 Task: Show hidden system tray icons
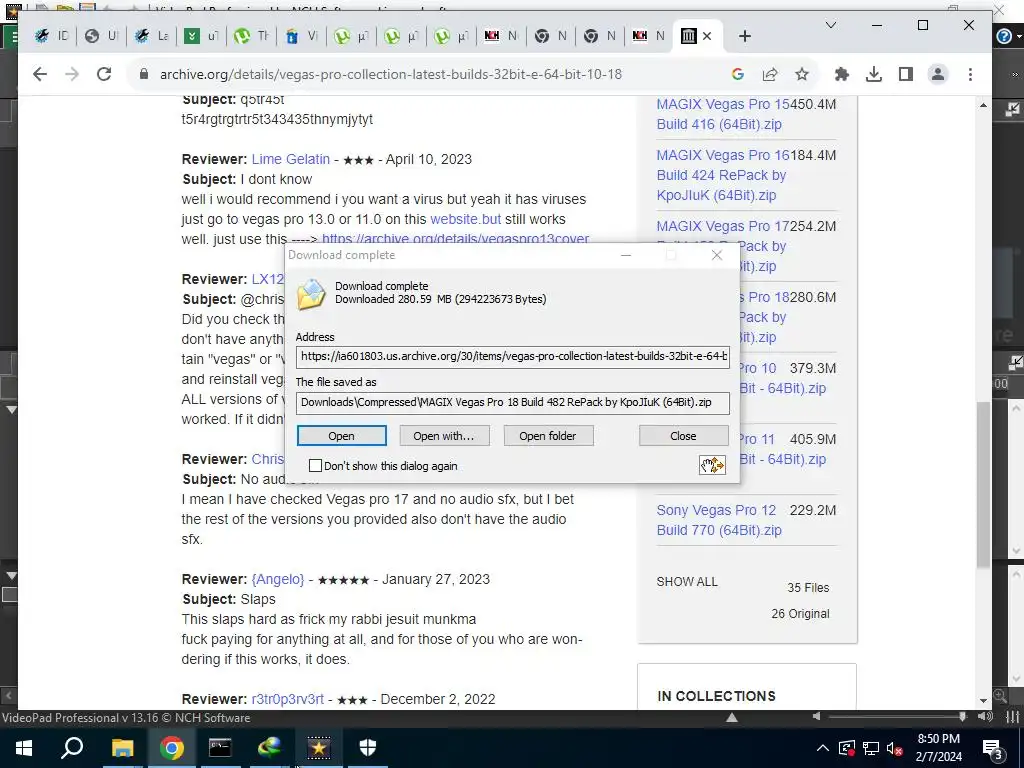tap(823, 748)
